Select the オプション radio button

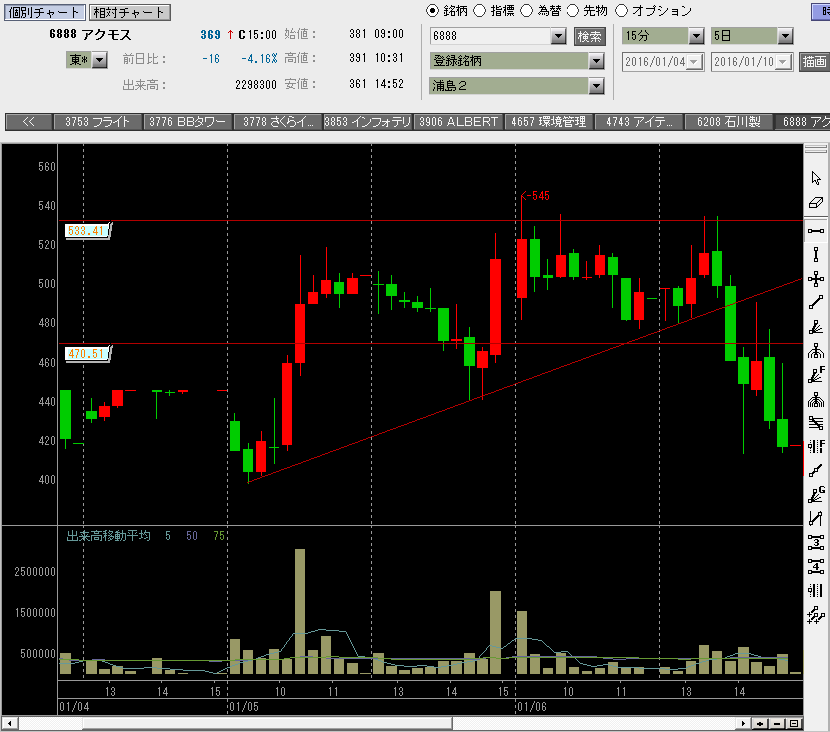click(x=621, y=11)
